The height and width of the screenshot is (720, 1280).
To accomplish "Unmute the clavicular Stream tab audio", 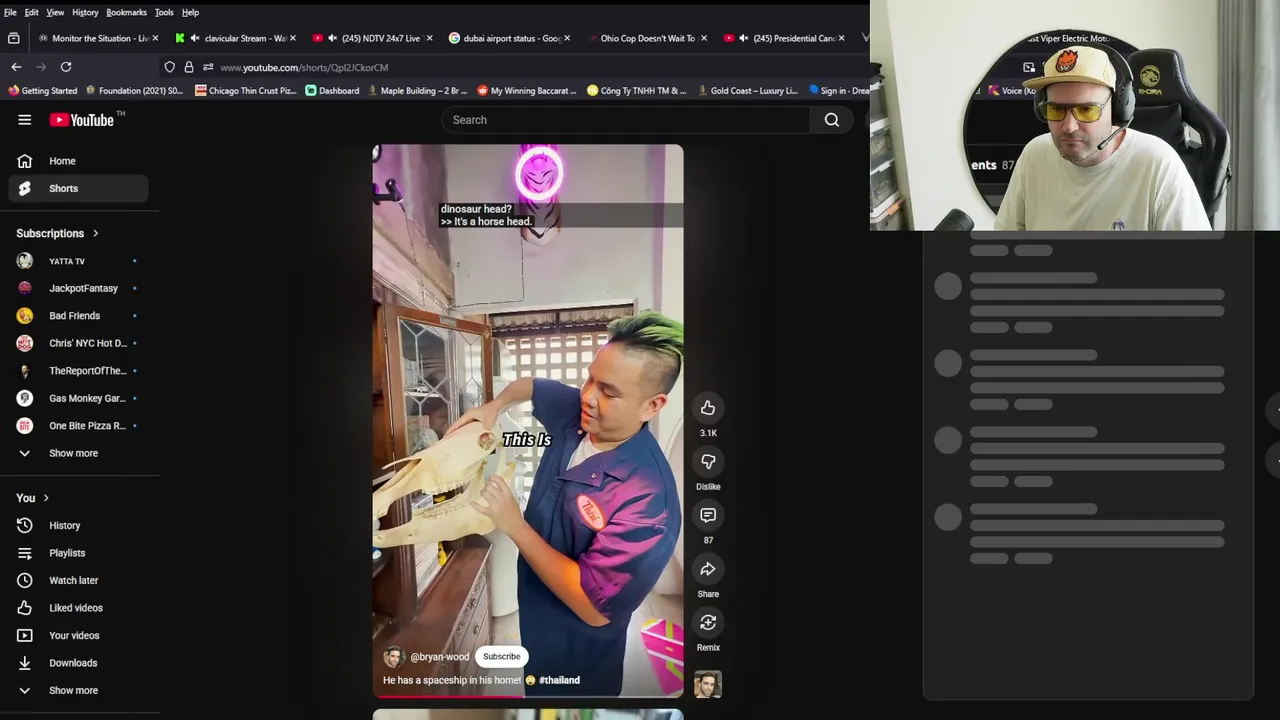I will (x=195, y=38).
